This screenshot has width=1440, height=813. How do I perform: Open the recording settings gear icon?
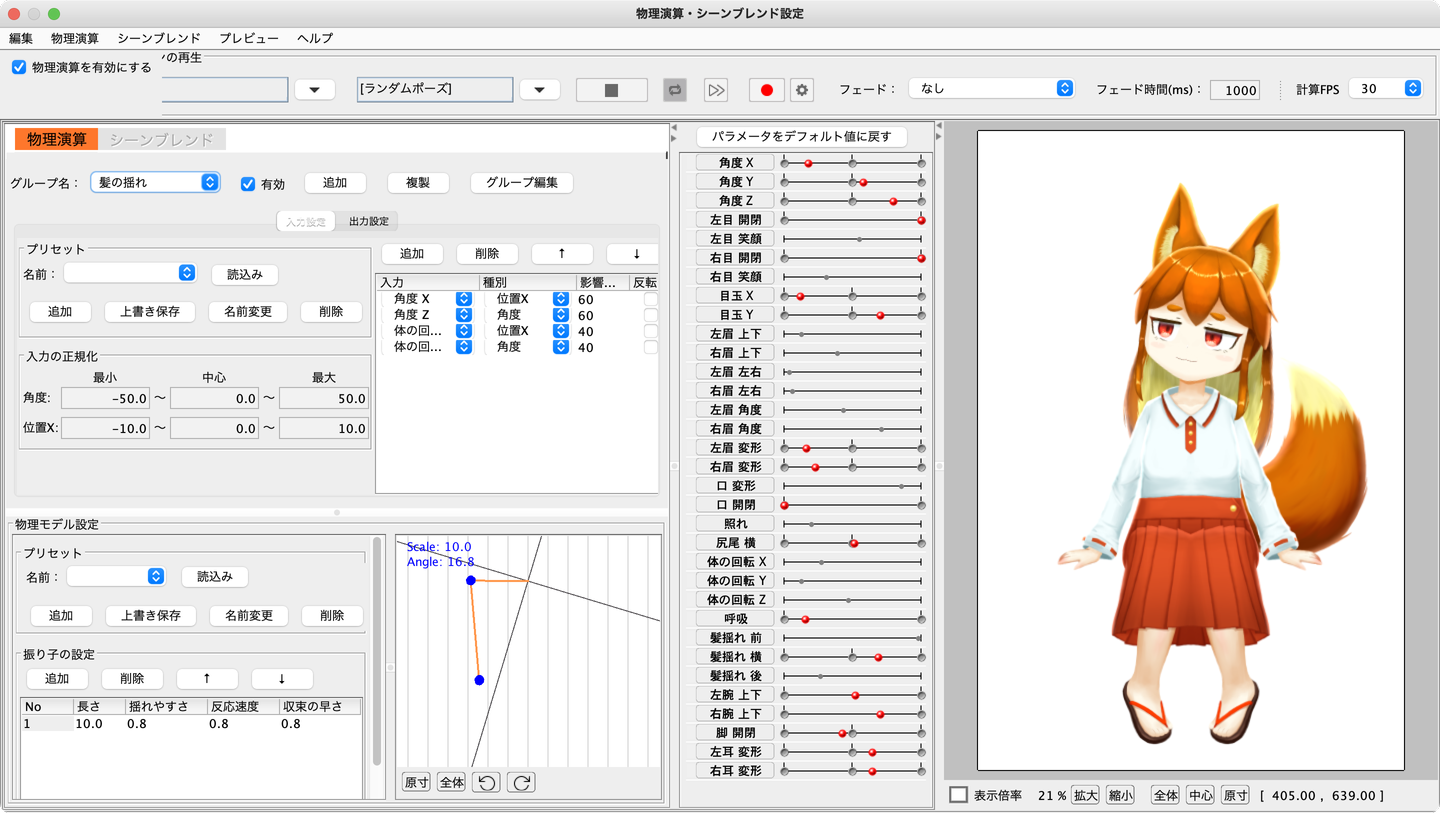pos(801,90)
